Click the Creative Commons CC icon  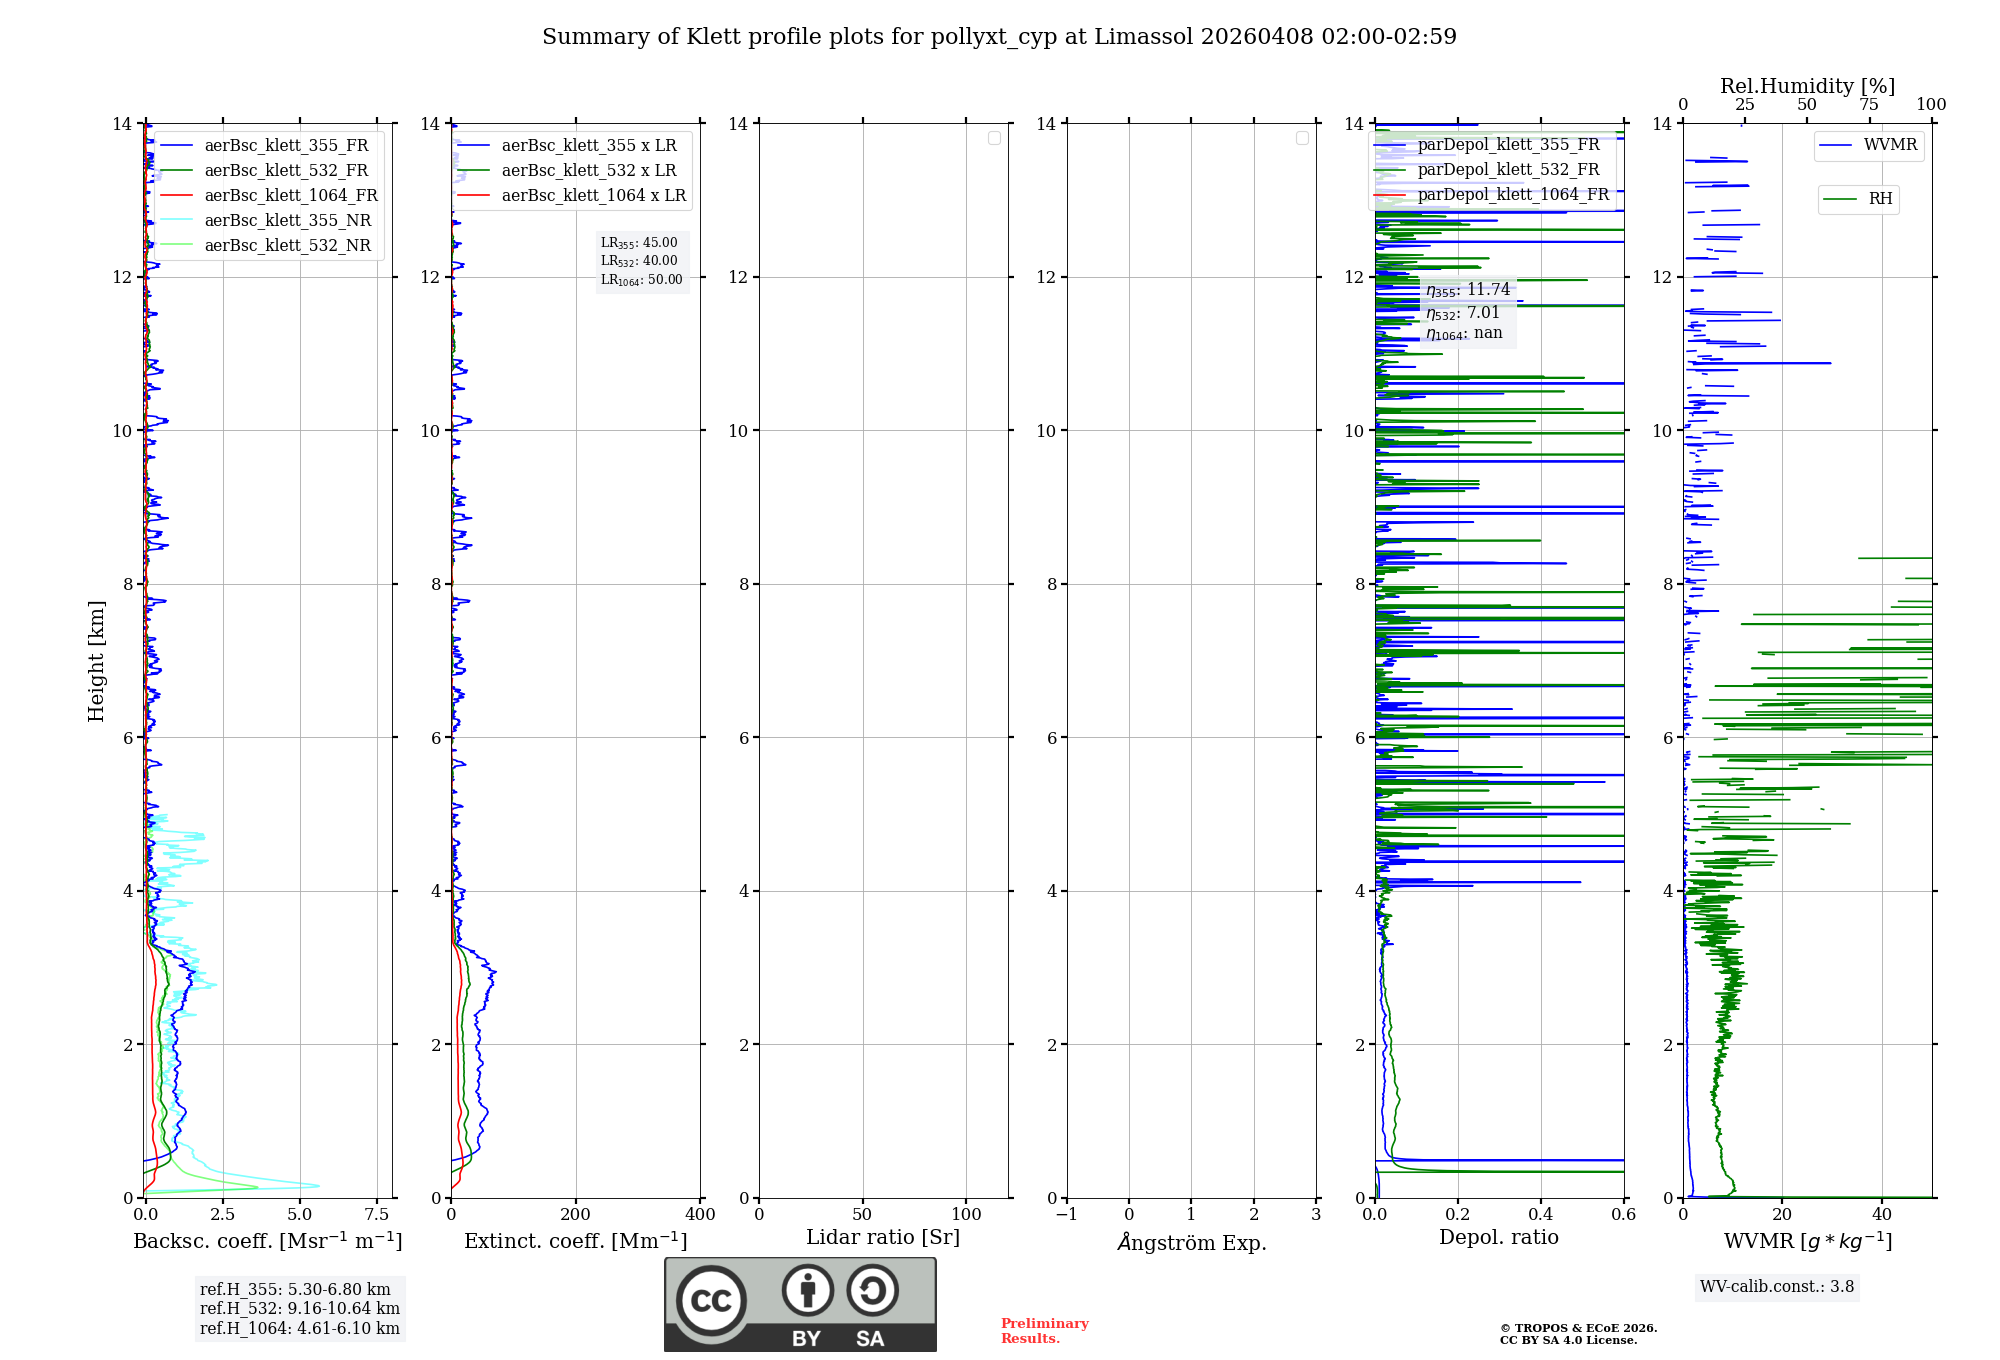click(711, 1300)
